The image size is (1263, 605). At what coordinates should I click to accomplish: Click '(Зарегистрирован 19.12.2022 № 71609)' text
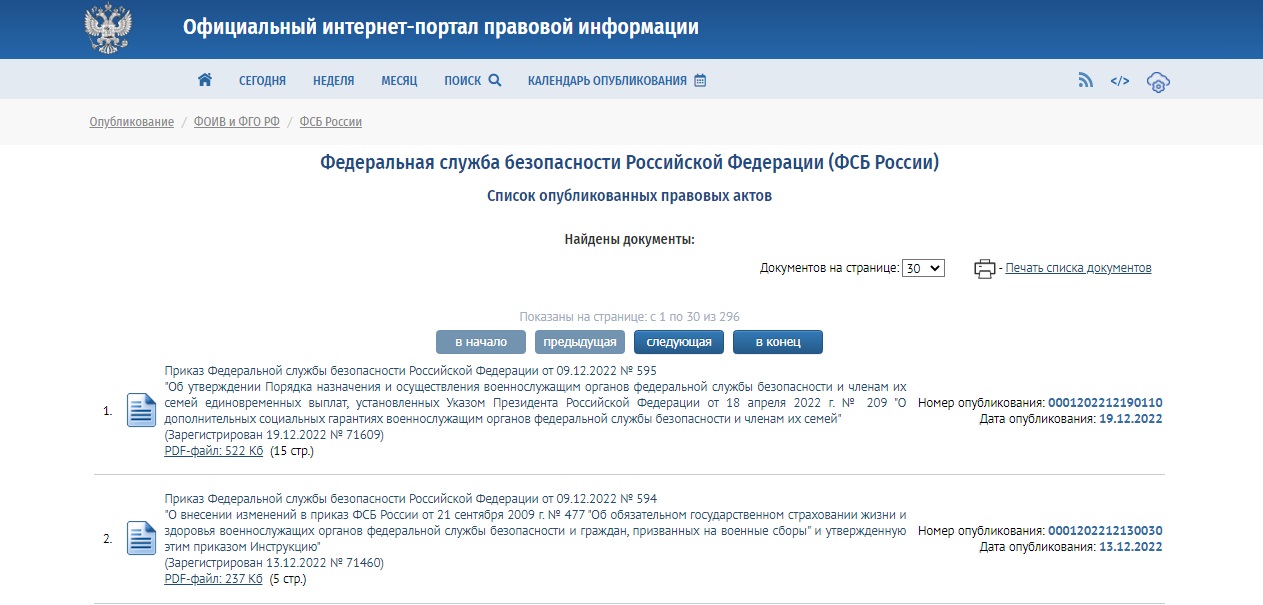(x=274, y=435)
